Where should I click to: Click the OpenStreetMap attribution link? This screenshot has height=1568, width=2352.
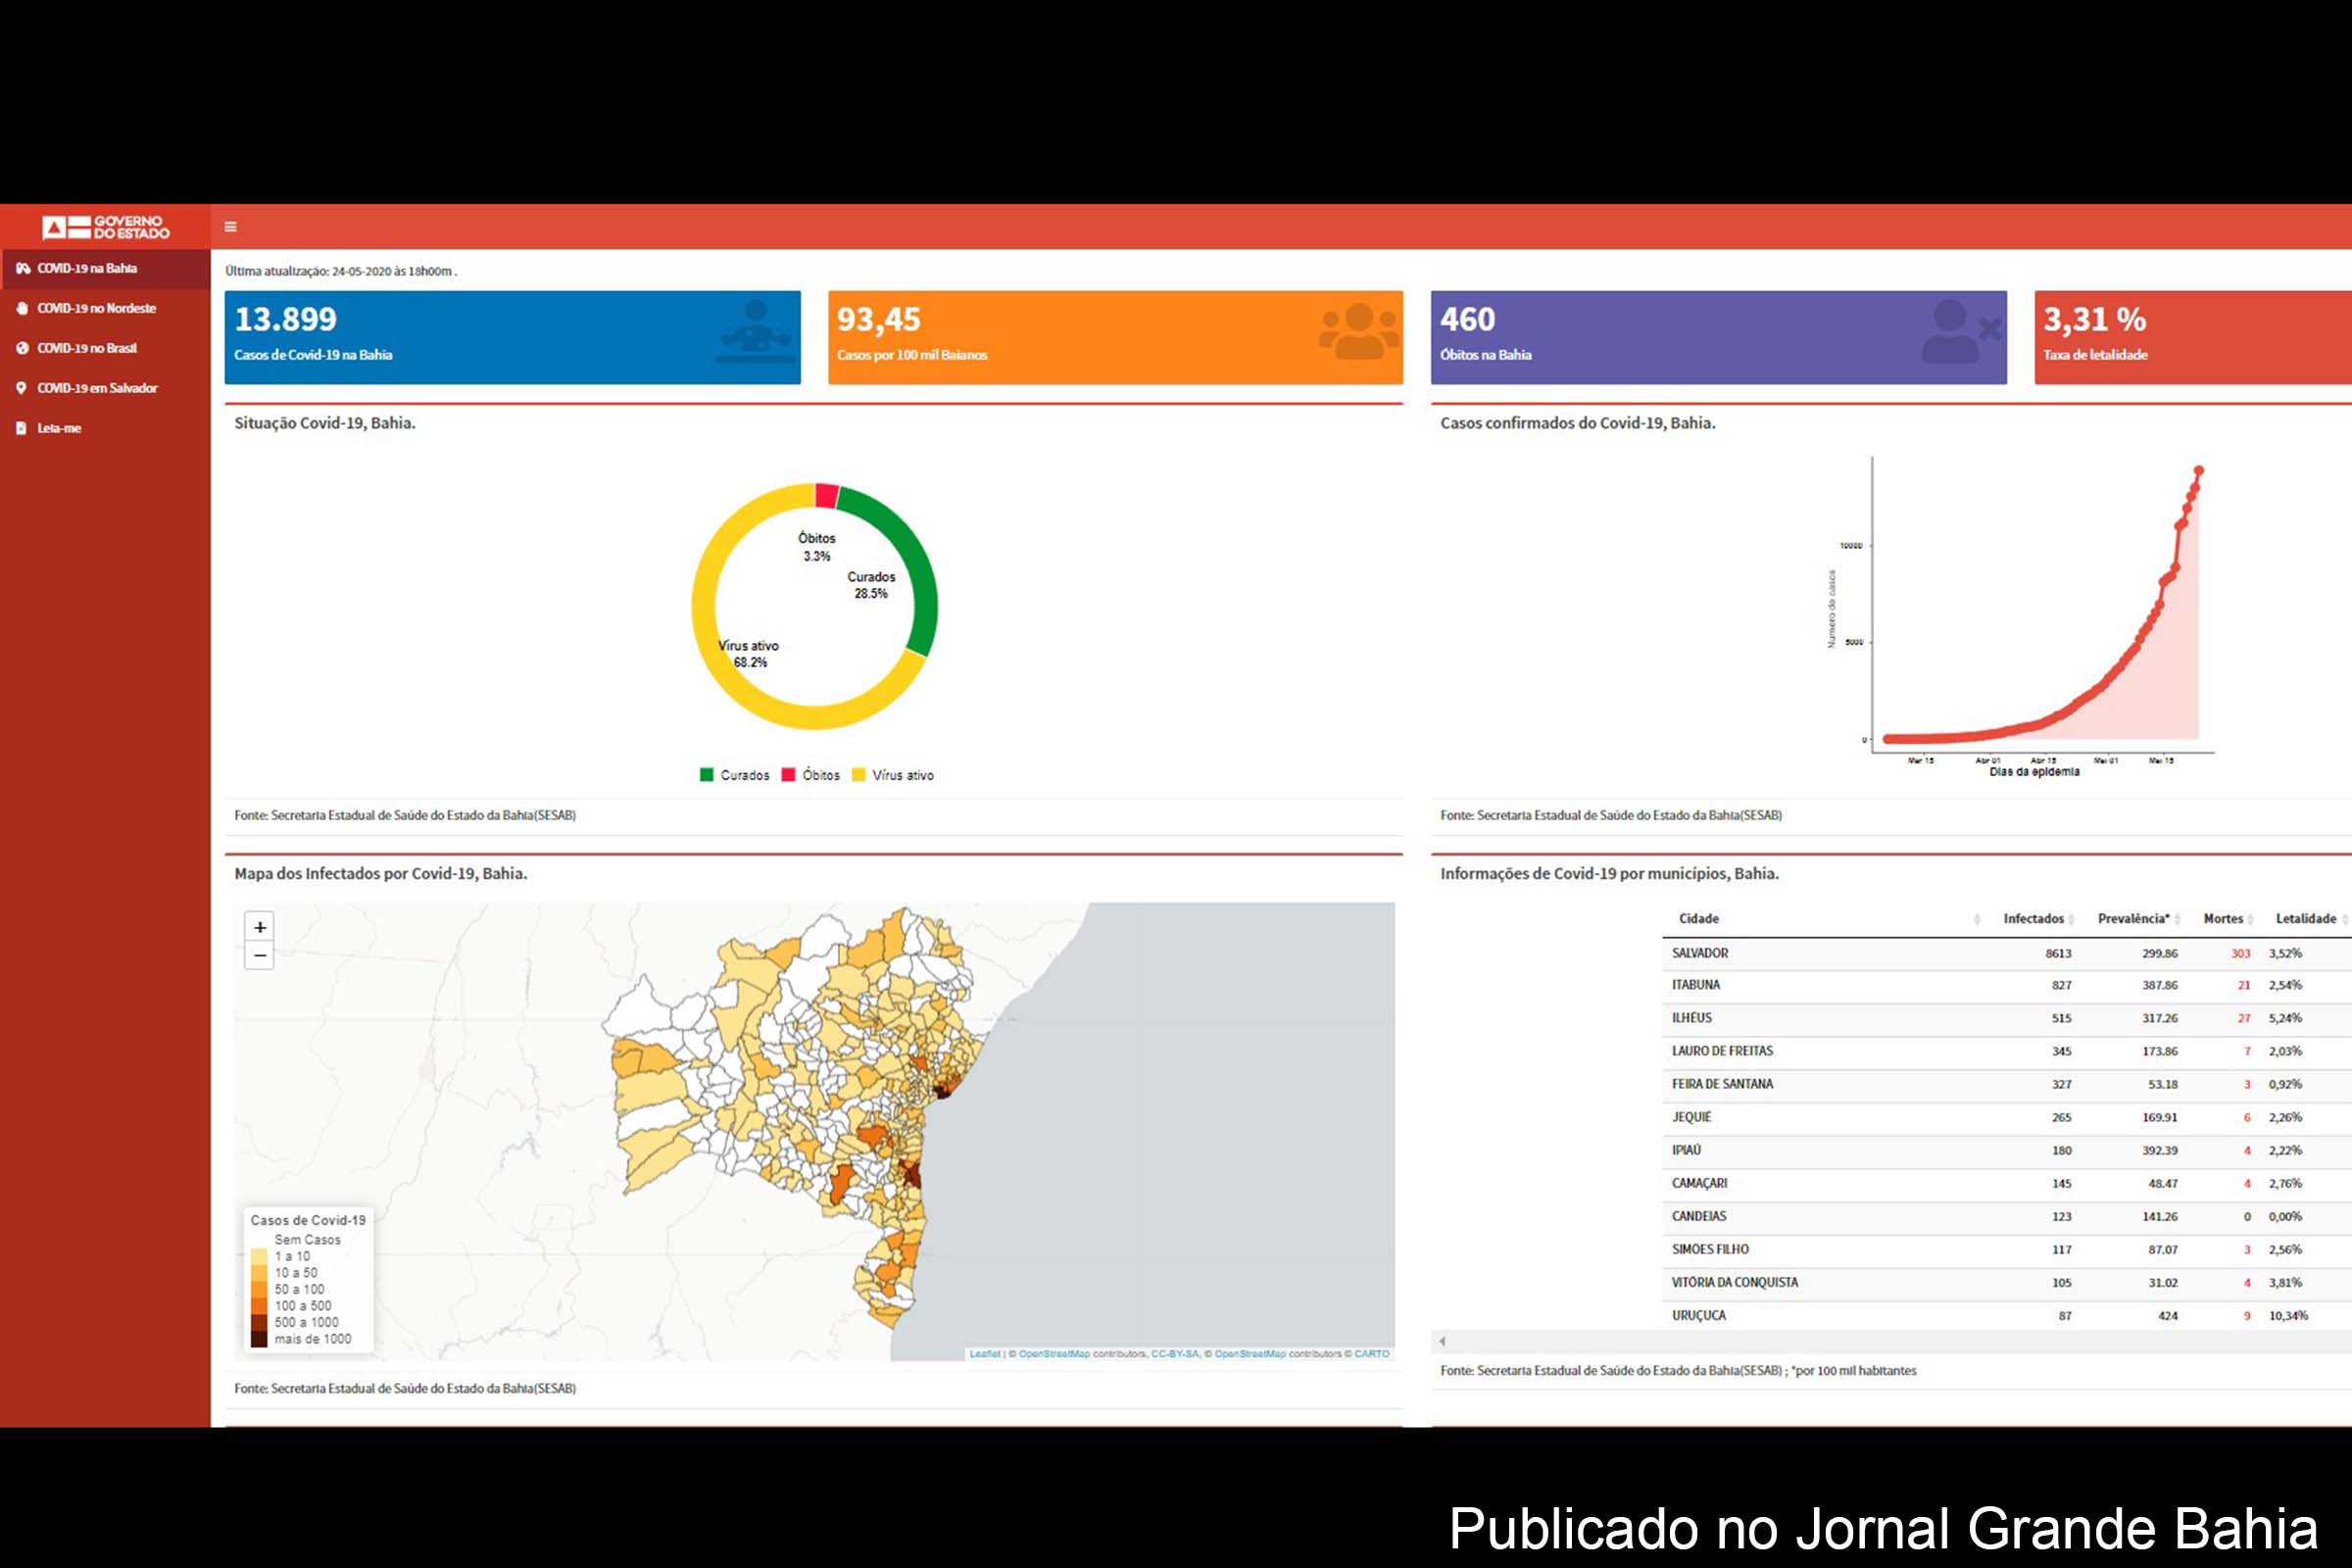click(x=1058, y=1353)
